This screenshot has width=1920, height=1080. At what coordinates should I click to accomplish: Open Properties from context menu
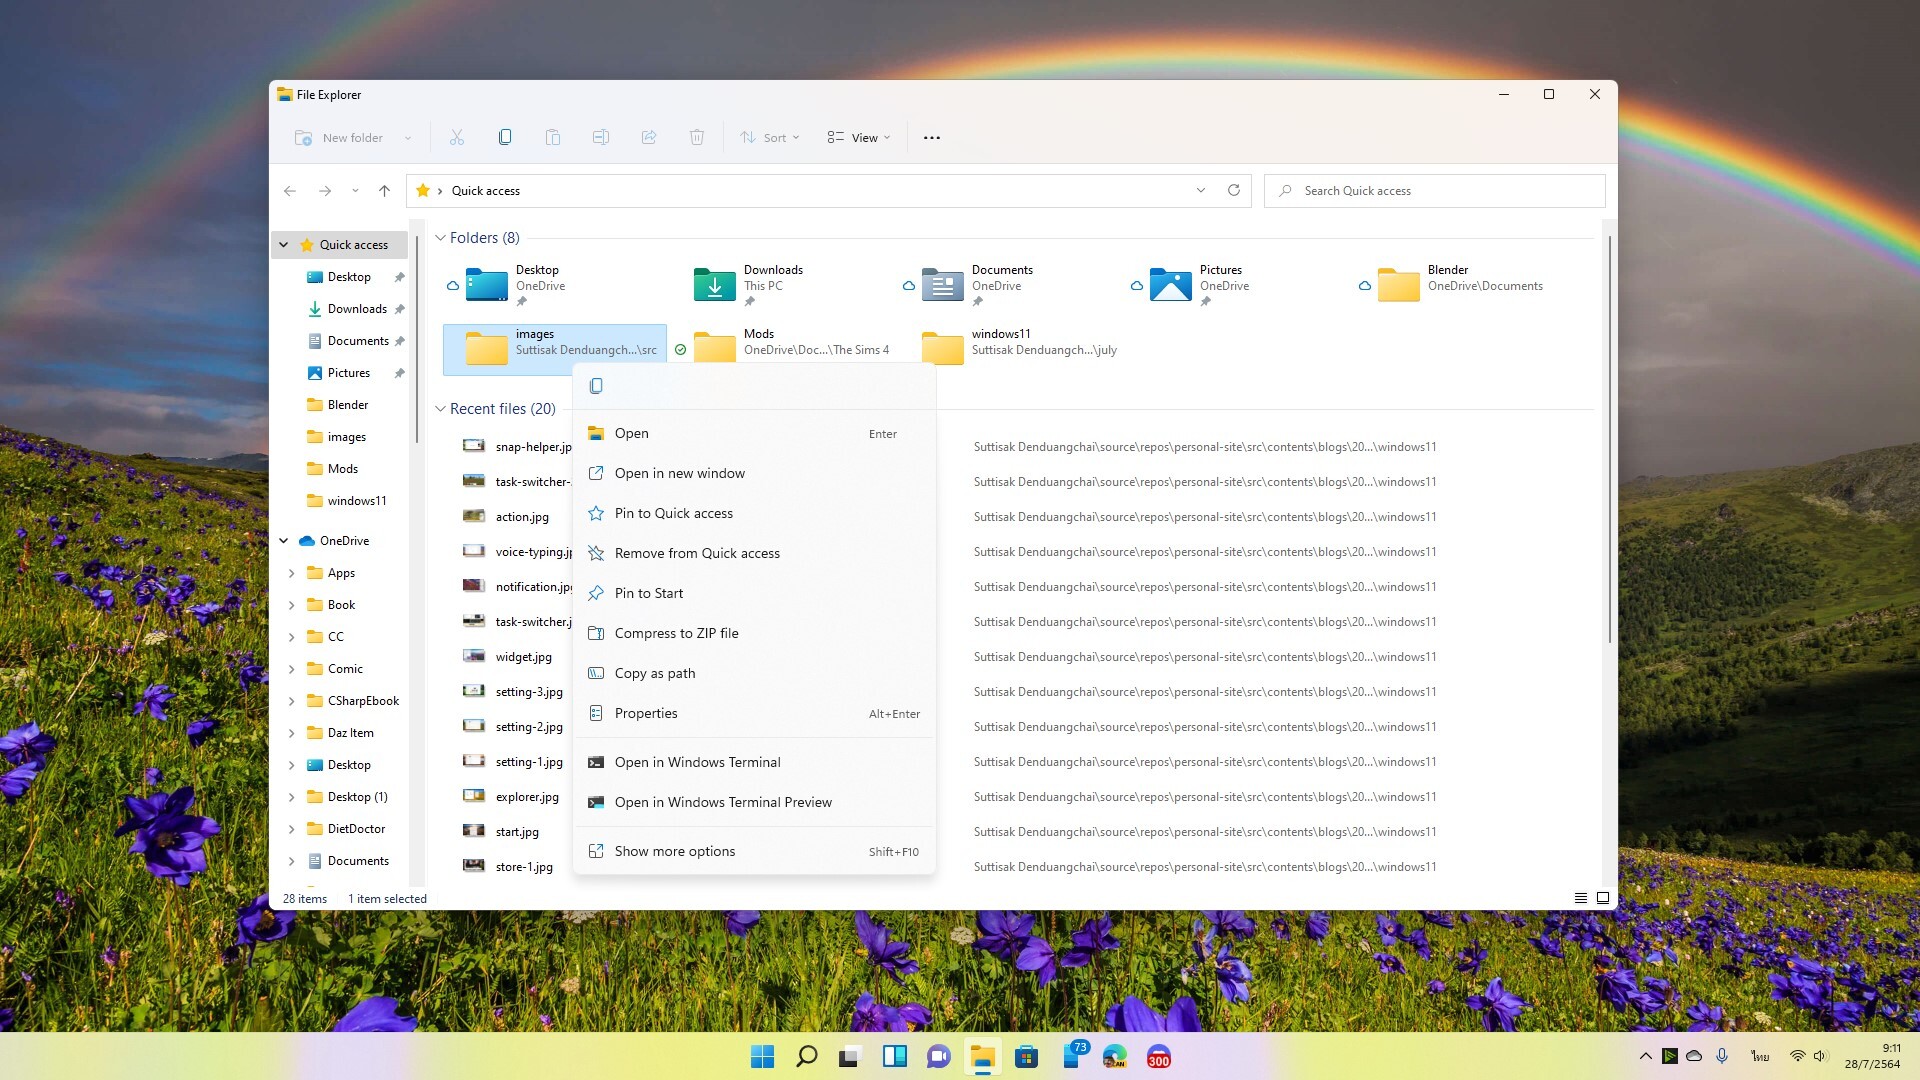[x=754, y=713]
